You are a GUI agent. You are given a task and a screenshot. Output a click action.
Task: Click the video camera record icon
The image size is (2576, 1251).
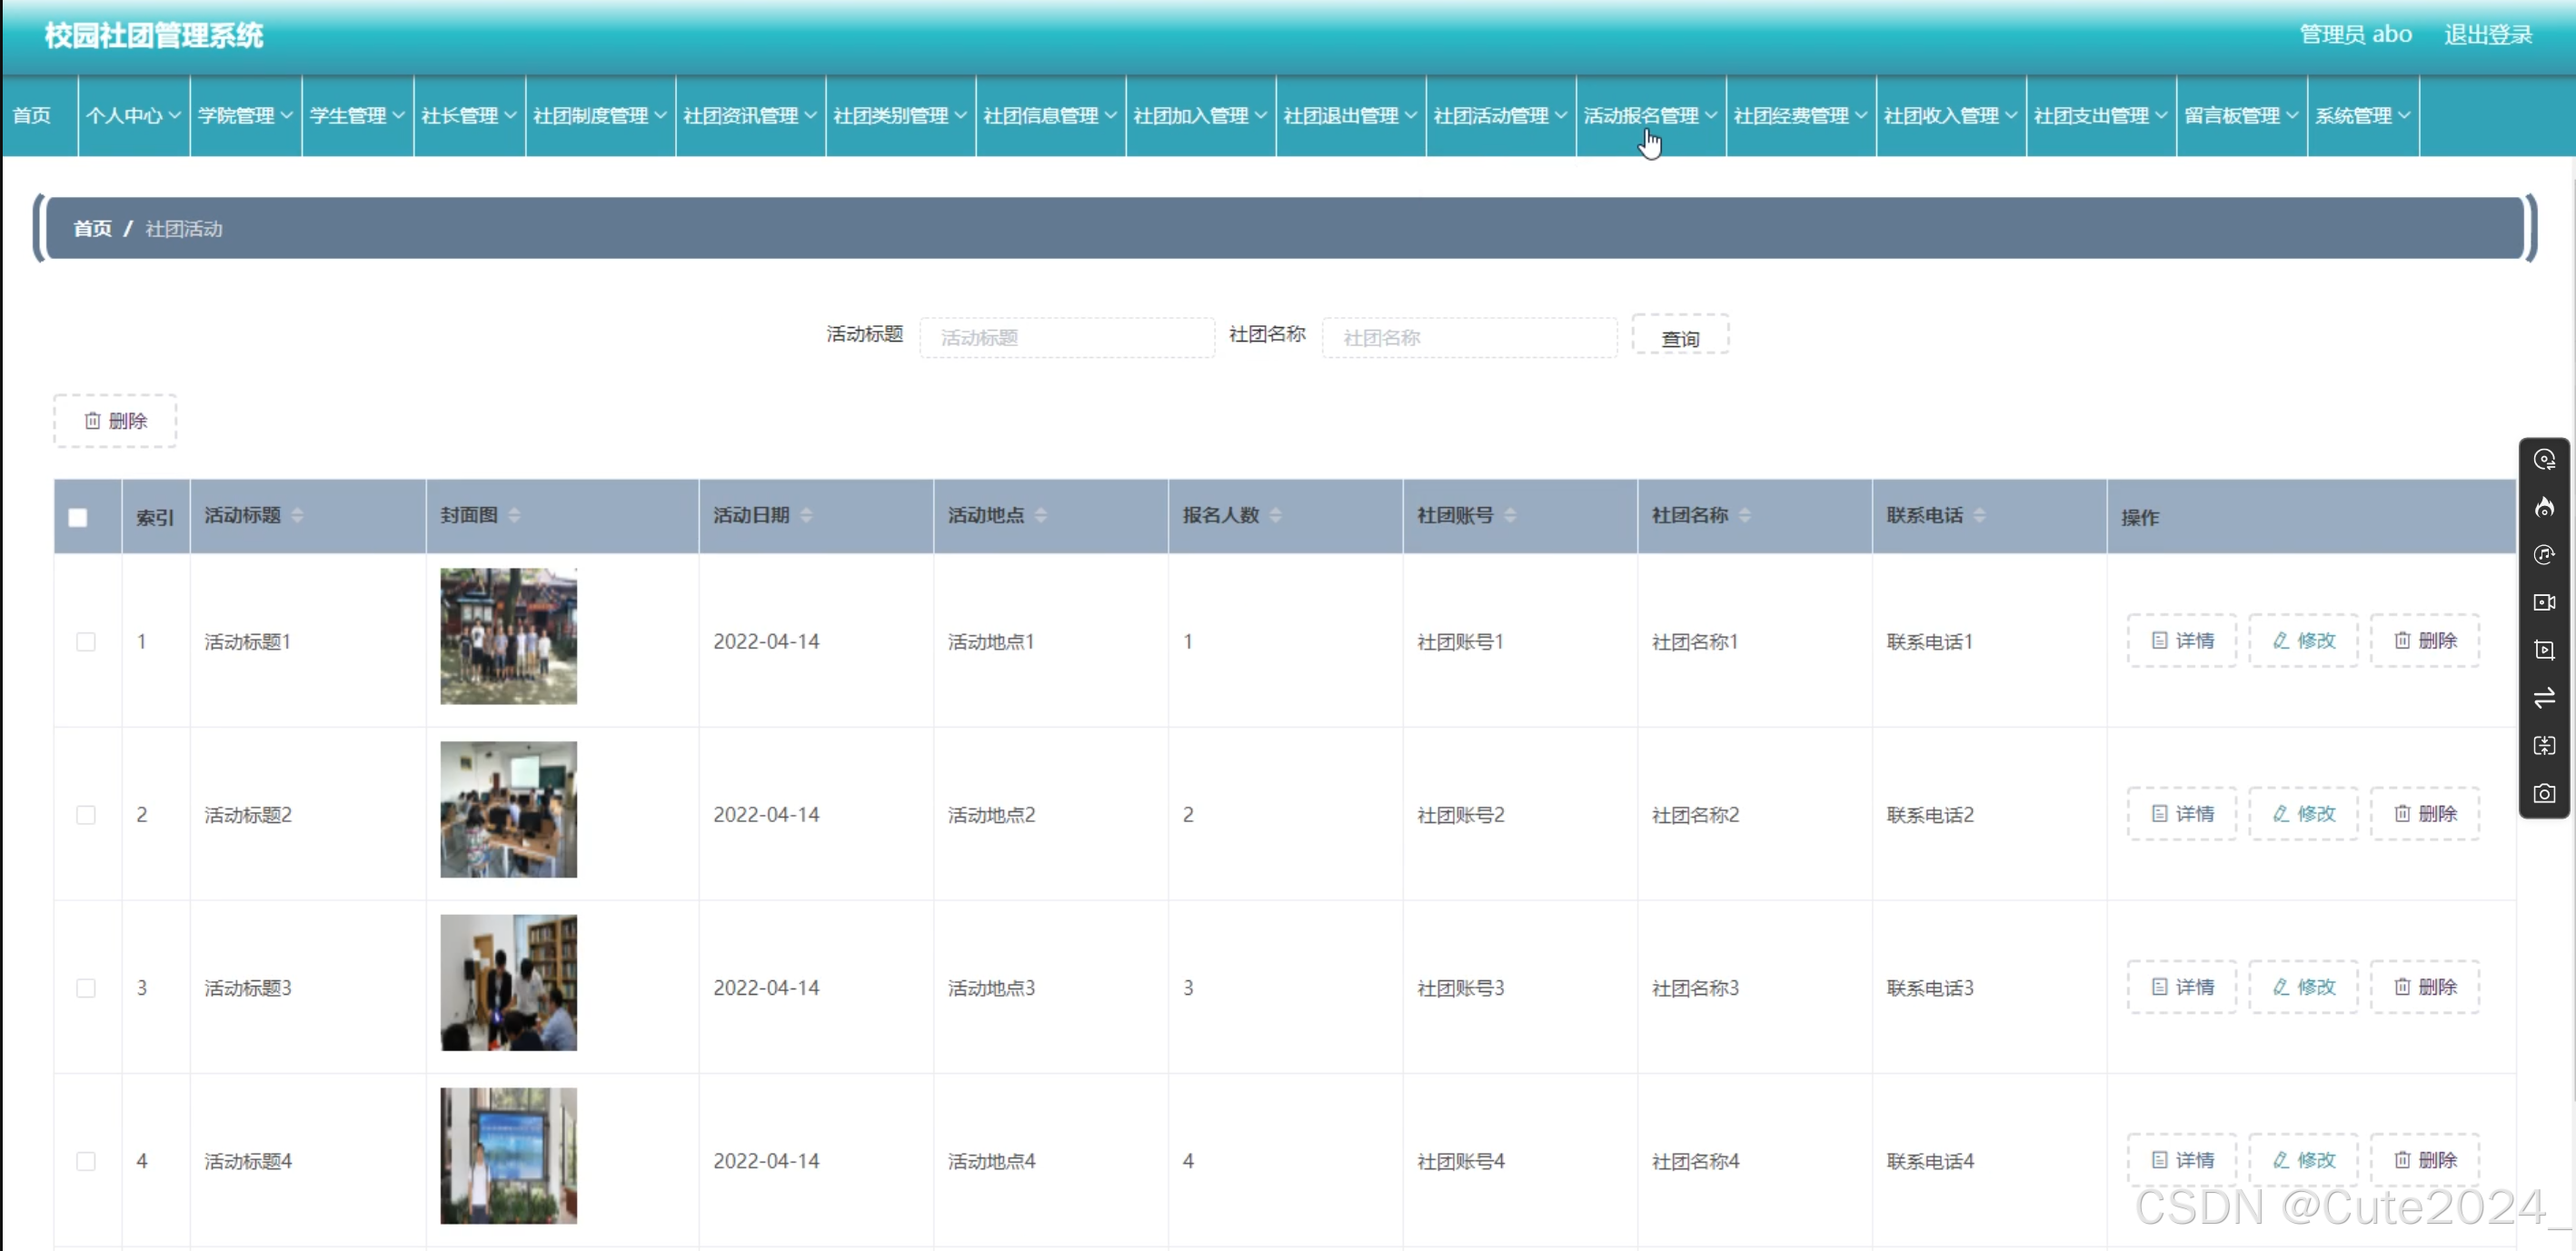(2544, 603)
